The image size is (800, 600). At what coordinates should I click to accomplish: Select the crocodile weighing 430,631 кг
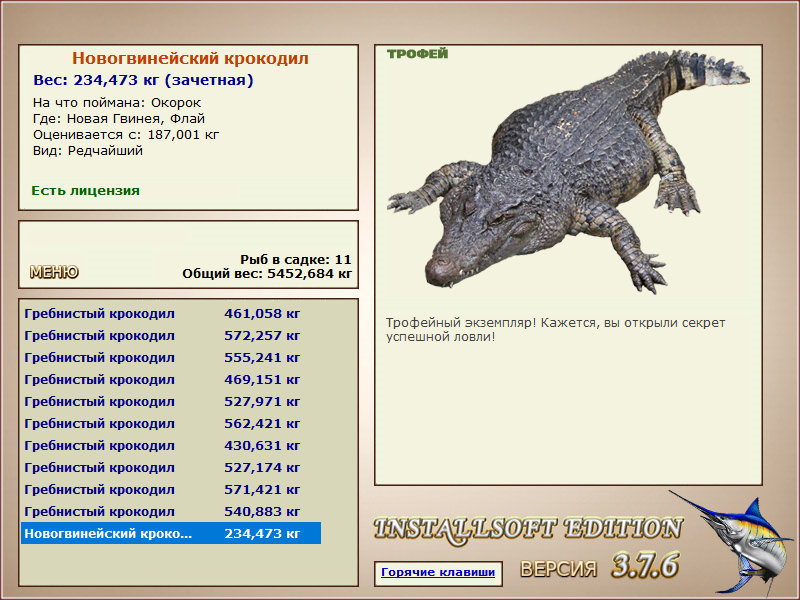pyautogui.click(x=171, y=445)
